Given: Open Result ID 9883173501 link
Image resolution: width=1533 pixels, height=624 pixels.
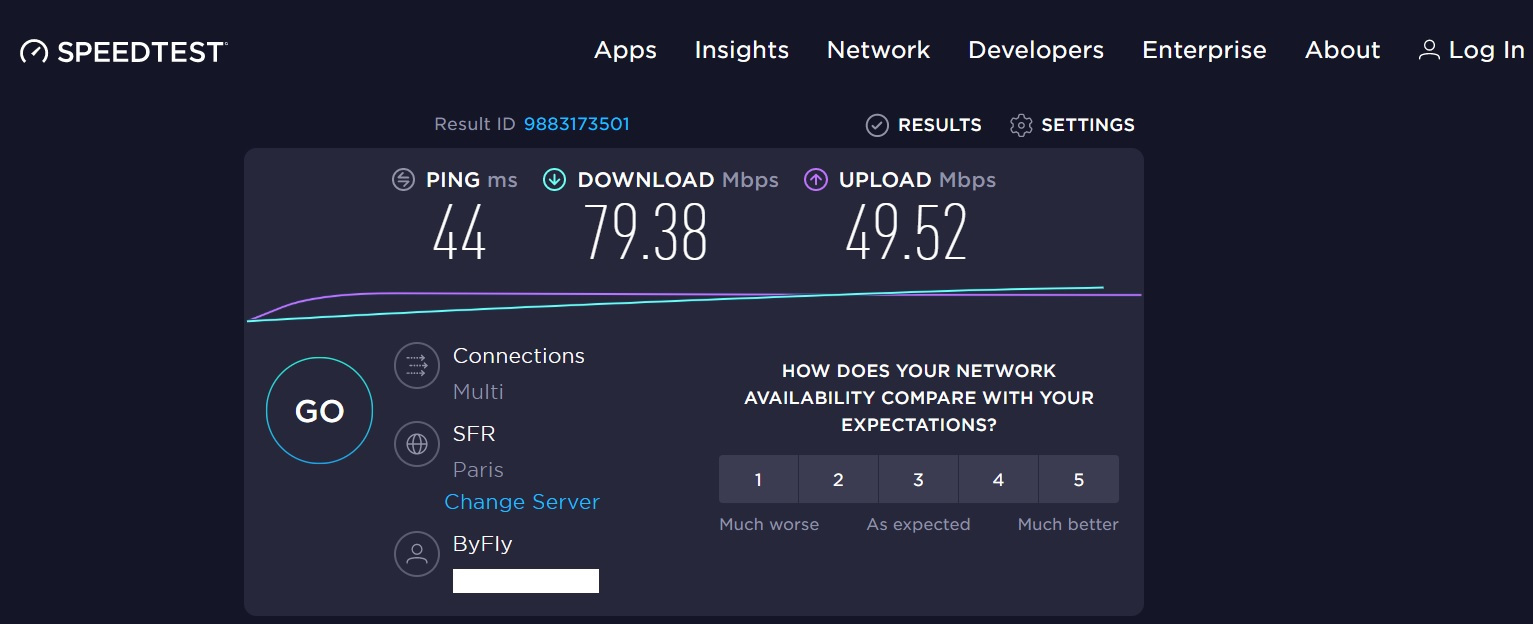Looking at the screenshot, I should [x=577, y=124].
